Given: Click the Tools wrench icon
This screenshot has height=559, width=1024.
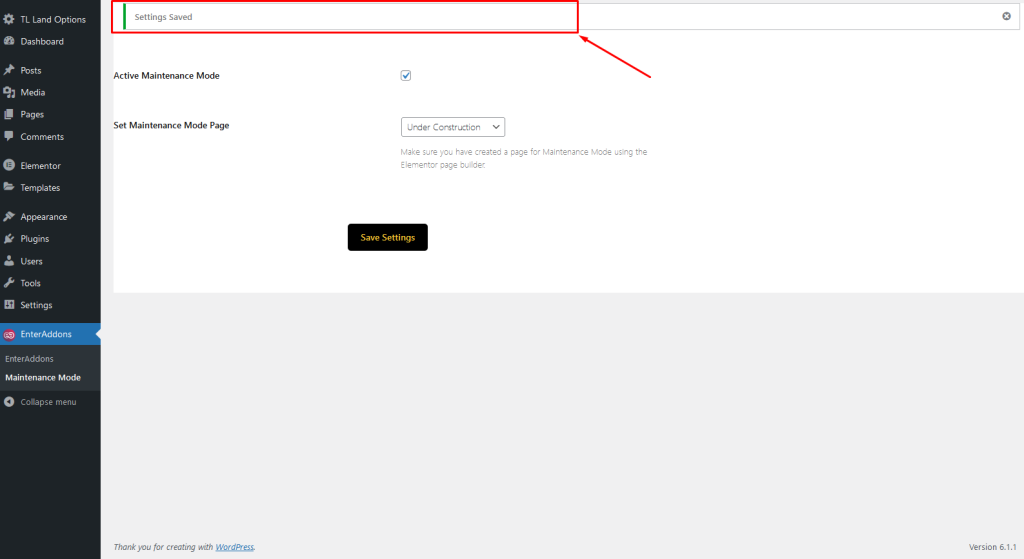Looking at the screenshot, I should [9, 283].
